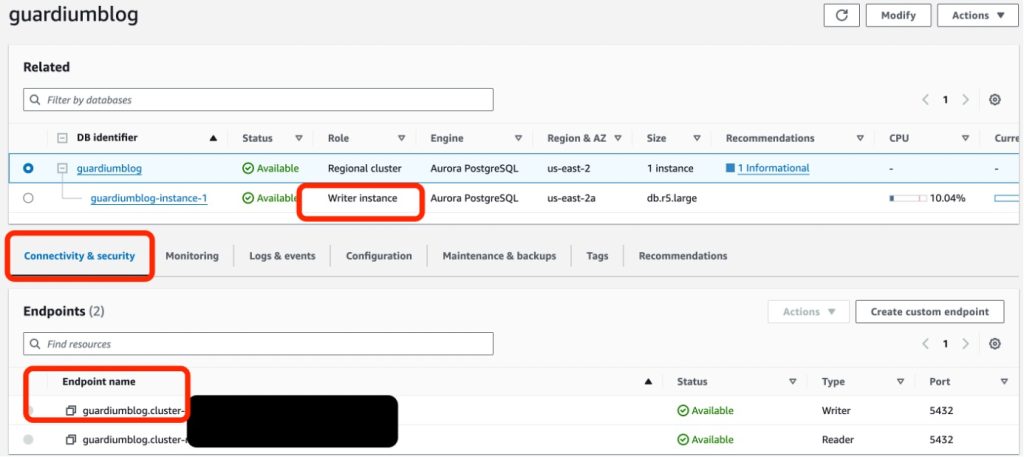Switch to the Logs & events tab
This screenshot has width=1024, height=457.
tap(282, 256)
